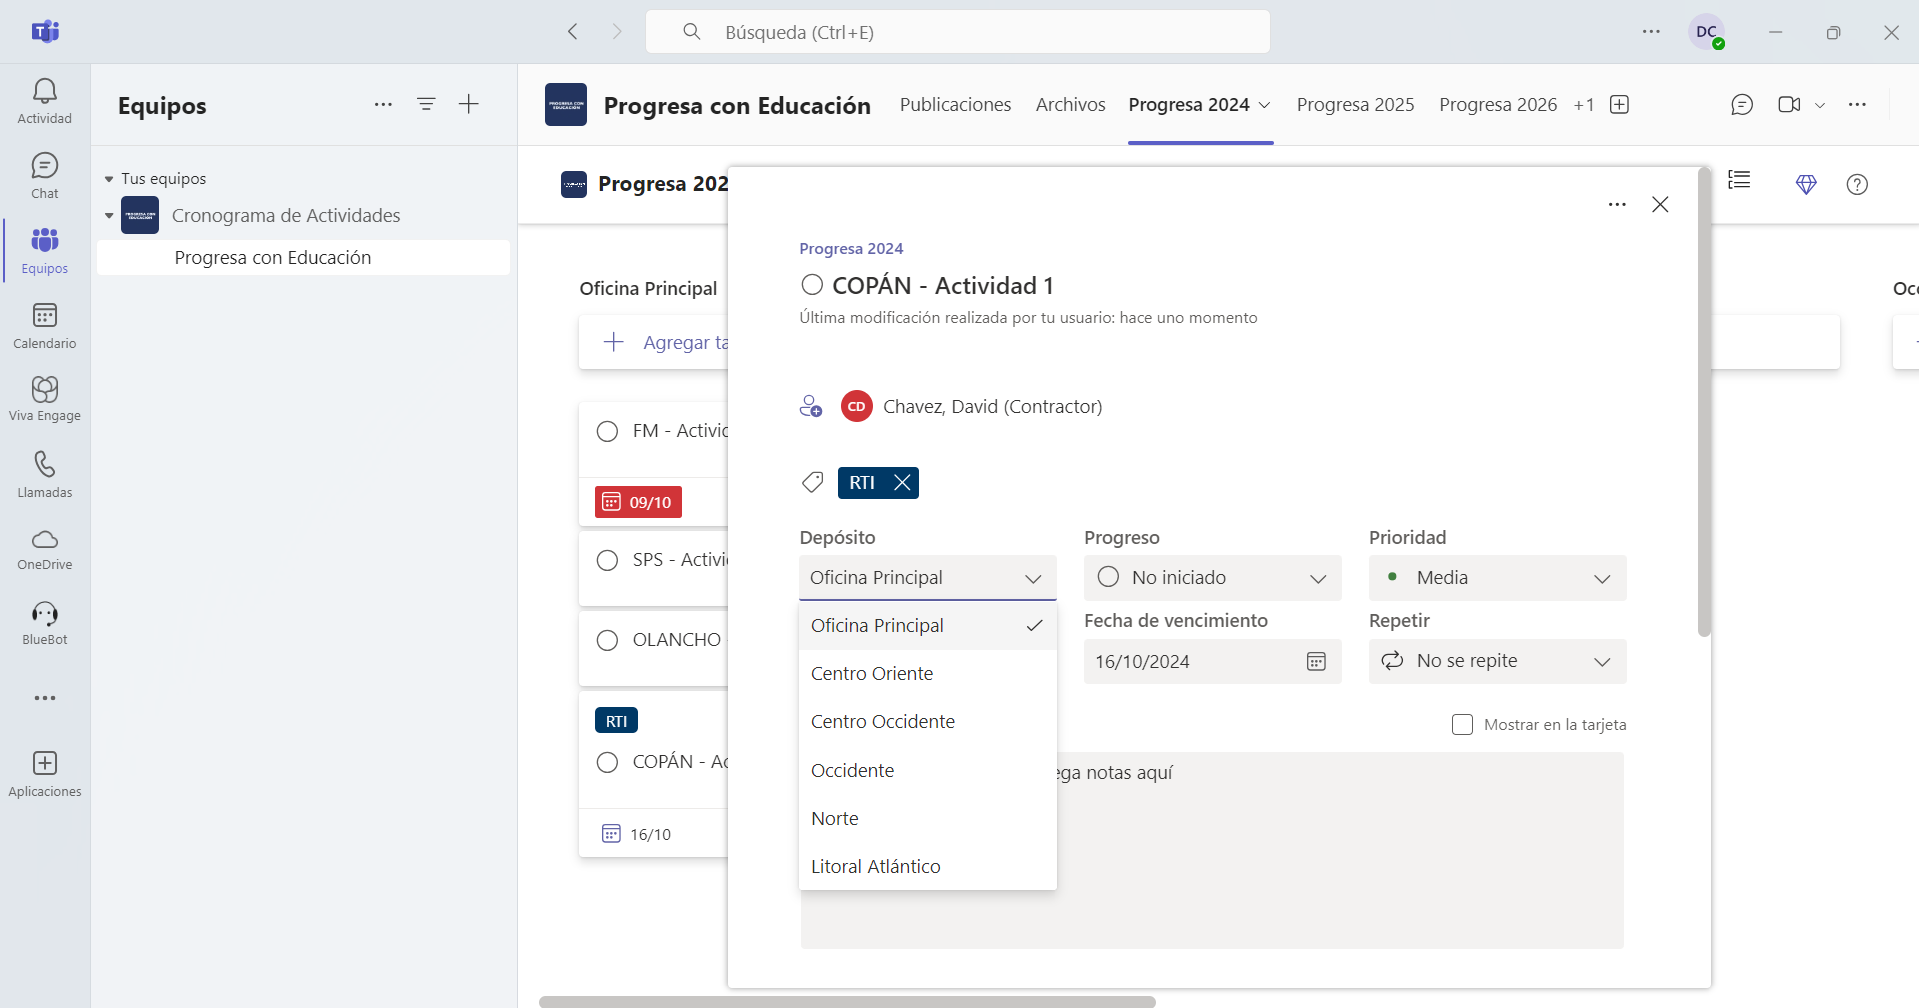Create or join a team with plus
The height and width of the screenshot is (1008, 1919).
469,104
